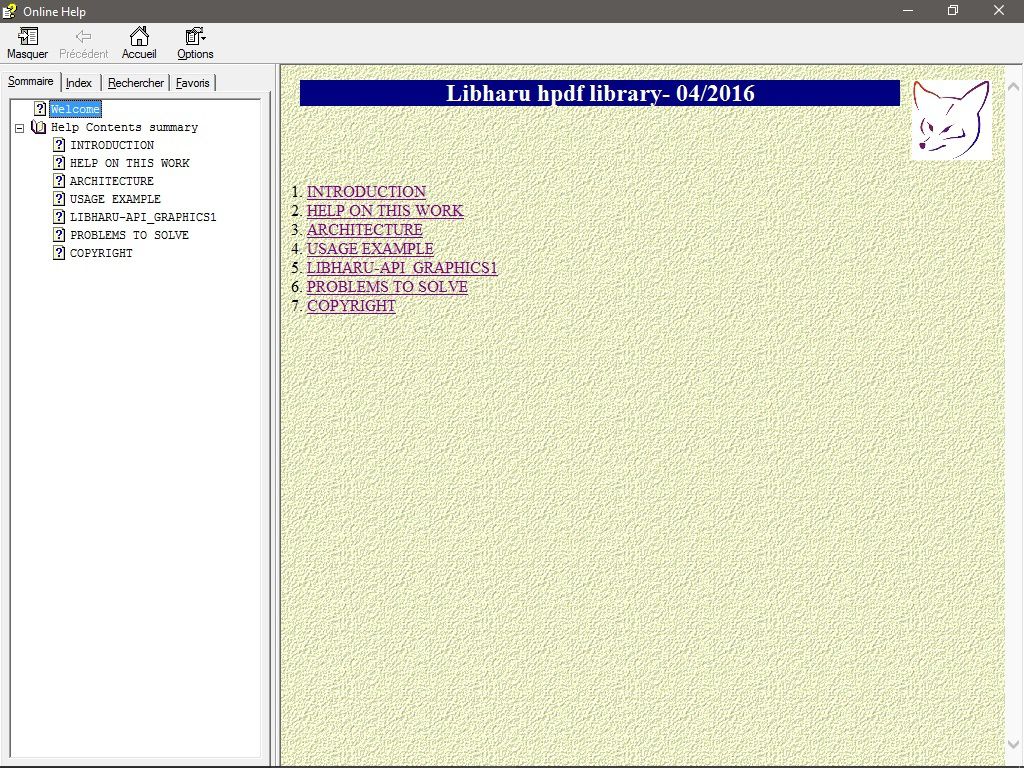Image resolution: width=1024 pixels, height=768 pixels.
Task: Open the Favoris tab
Action: (x=193, y=83)
